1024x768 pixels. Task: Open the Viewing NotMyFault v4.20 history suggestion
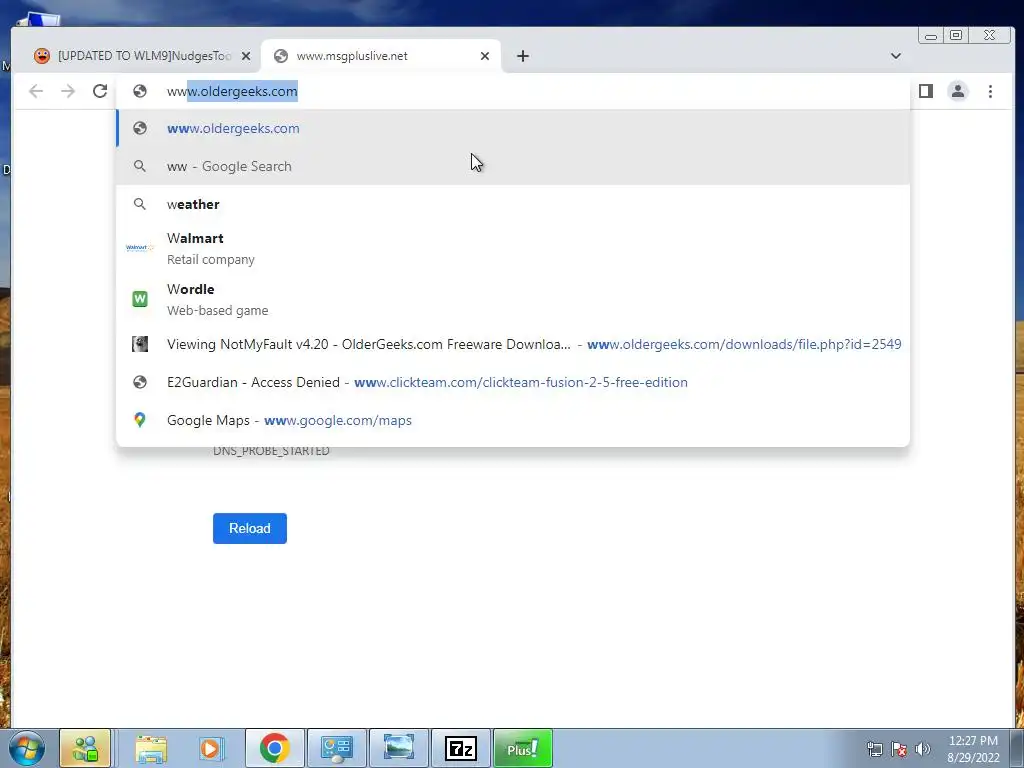pyautogui.click(x=513, y=344)
